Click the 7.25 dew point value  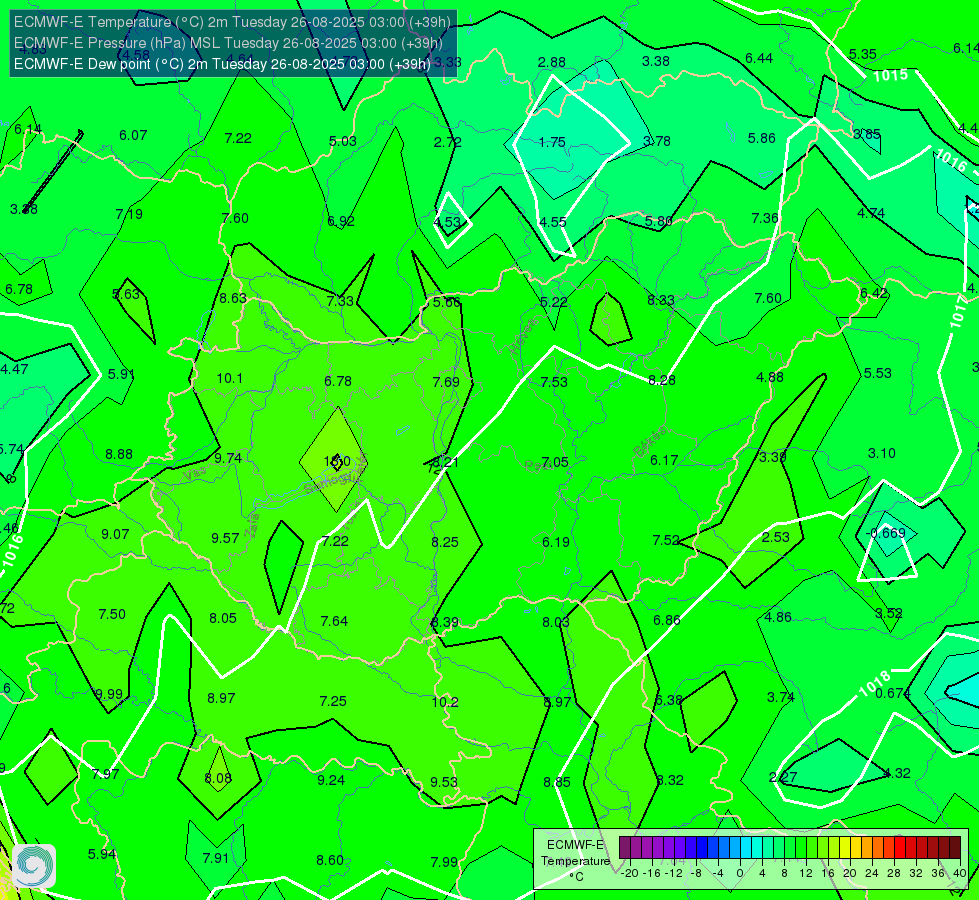pyautogui.click(x=333, y=701)
